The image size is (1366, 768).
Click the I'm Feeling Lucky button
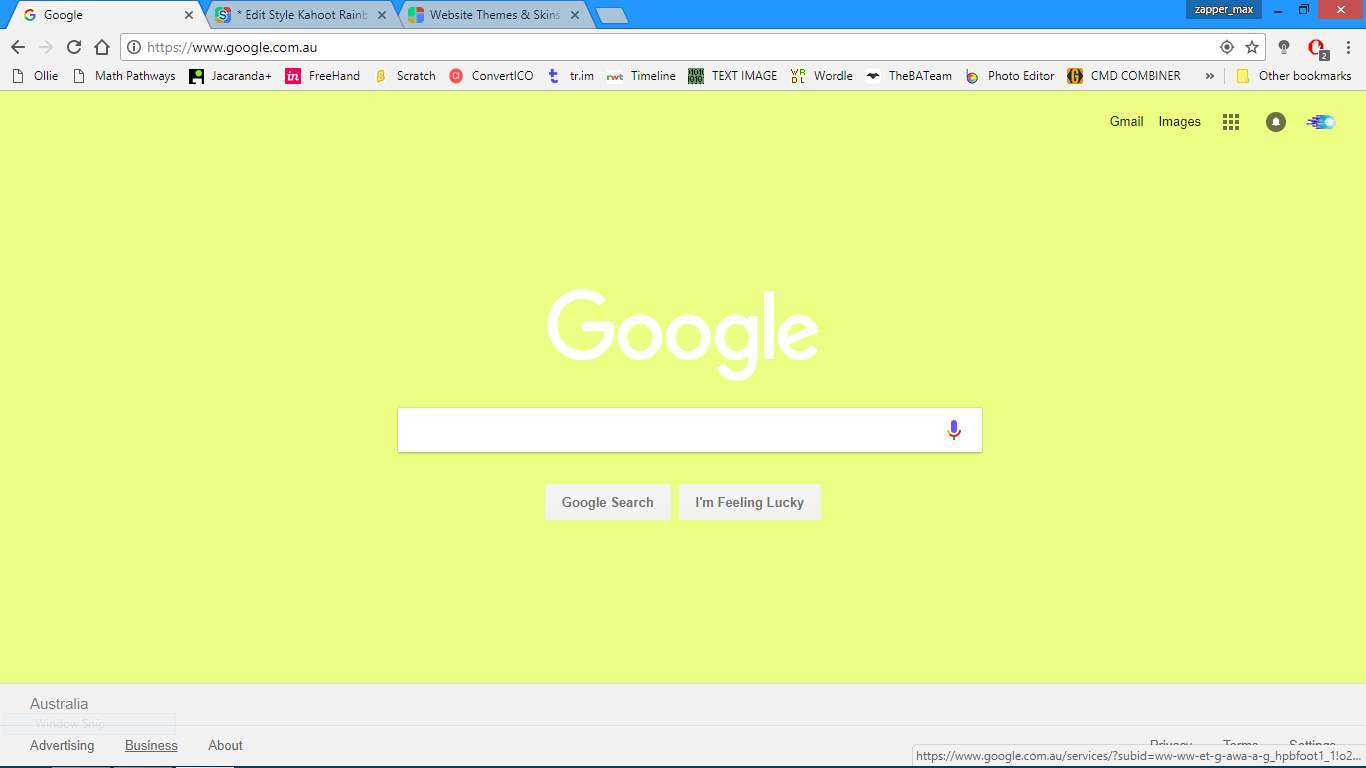pyautogui.click(x=750, y=502)
